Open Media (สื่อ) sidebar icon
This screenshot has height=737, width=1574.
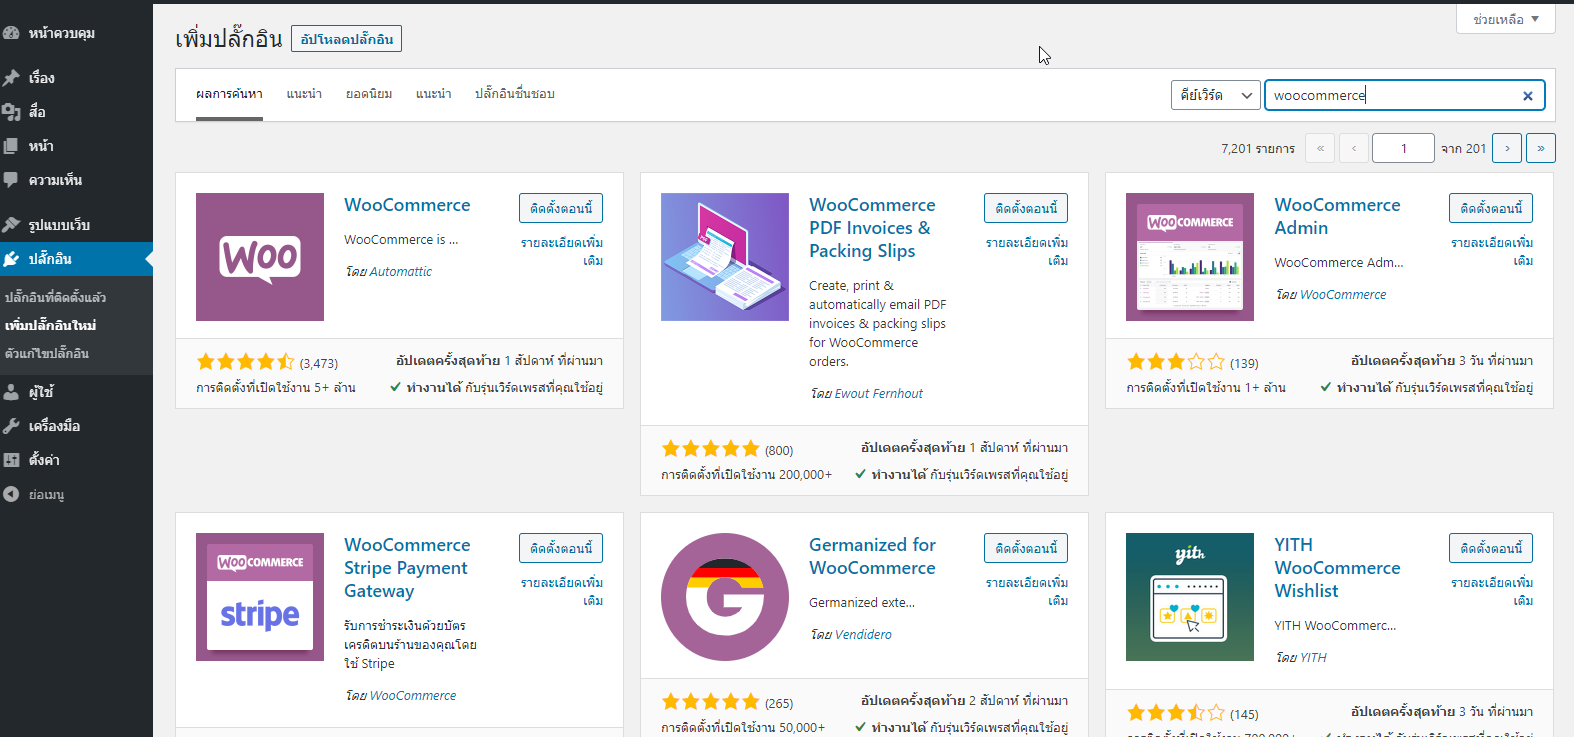coord(11,111)
